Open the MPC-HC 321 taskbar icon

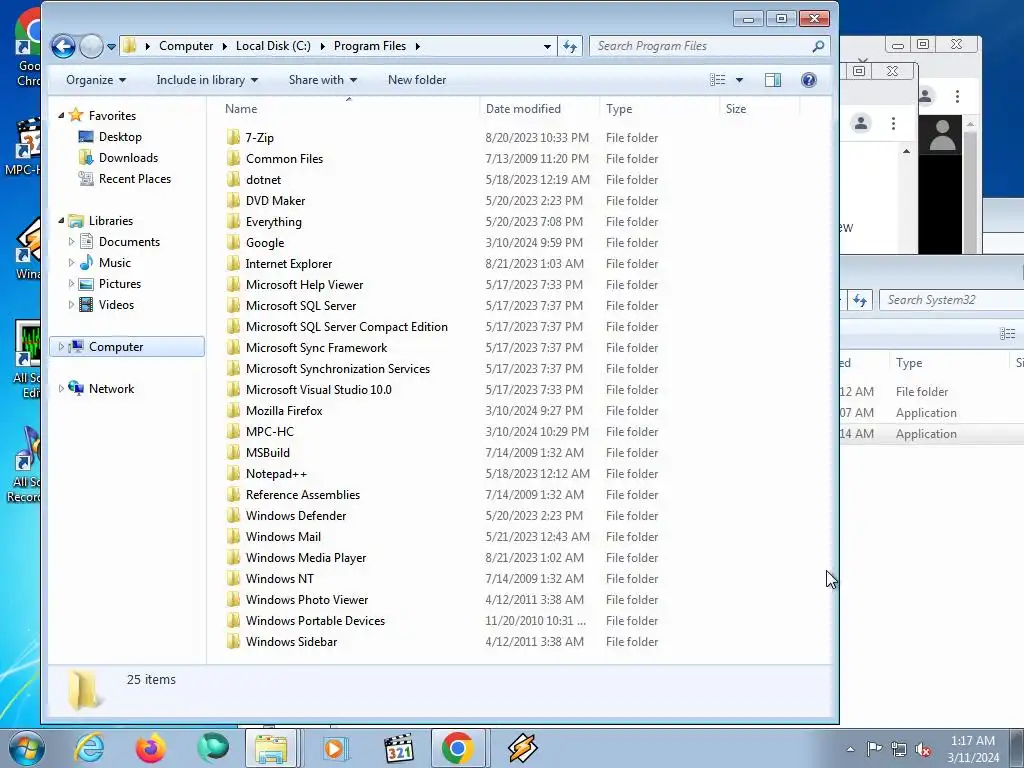[398, 748]
